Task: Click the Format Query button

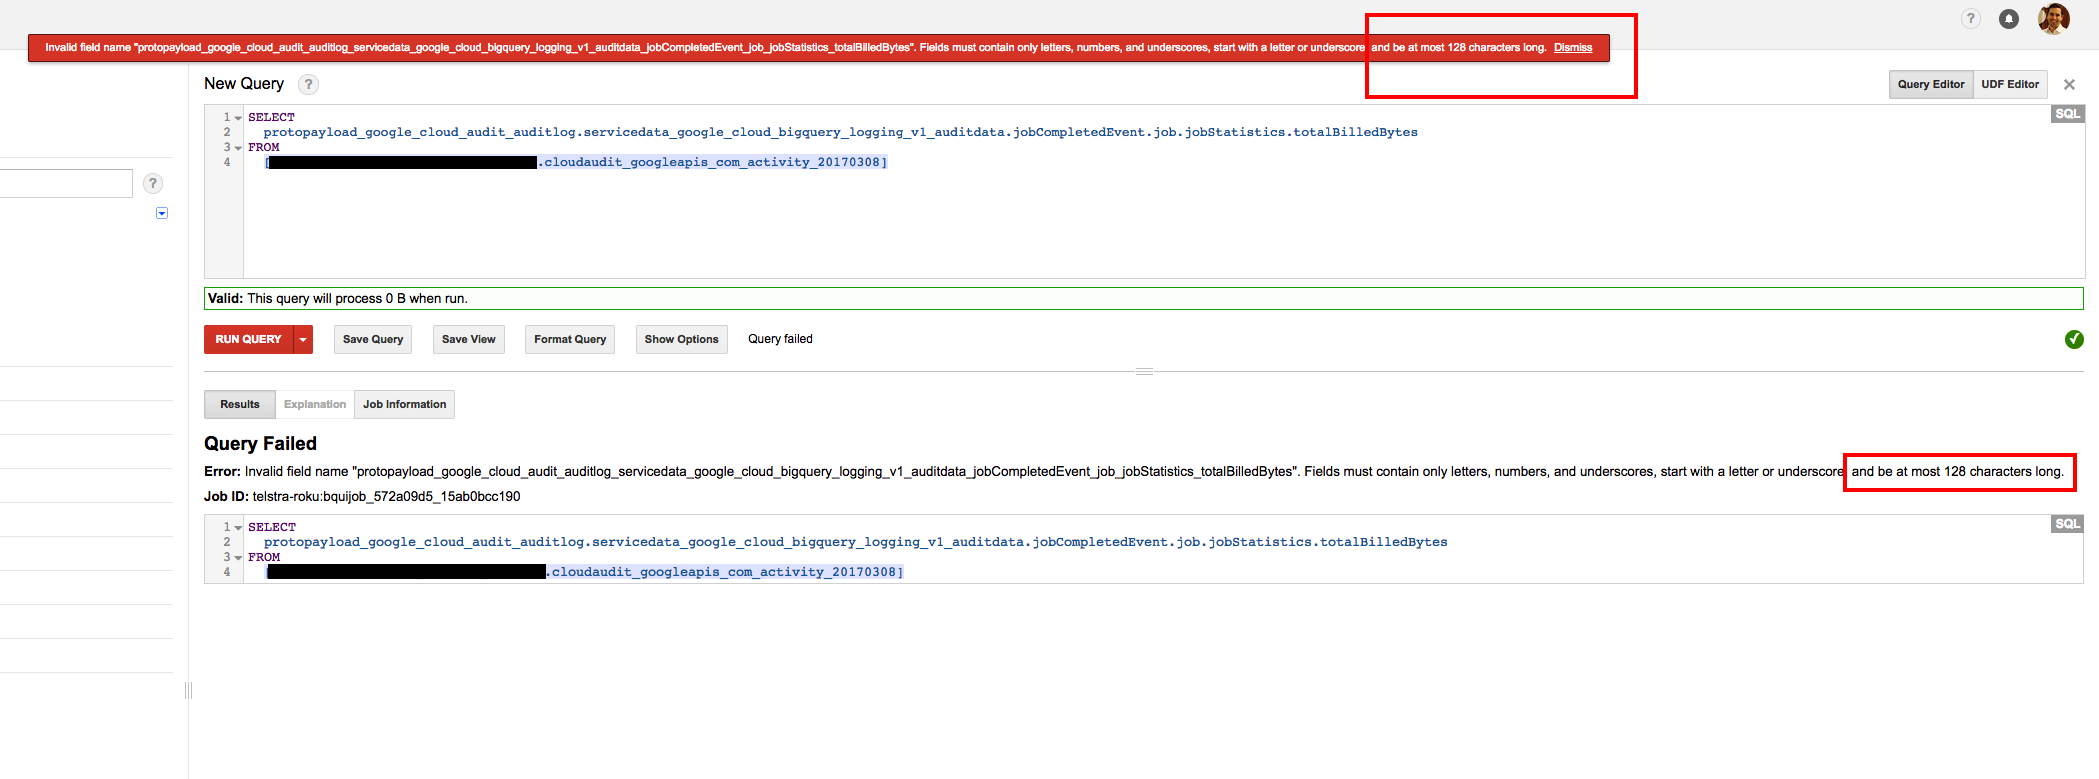Action: [570, 340]
